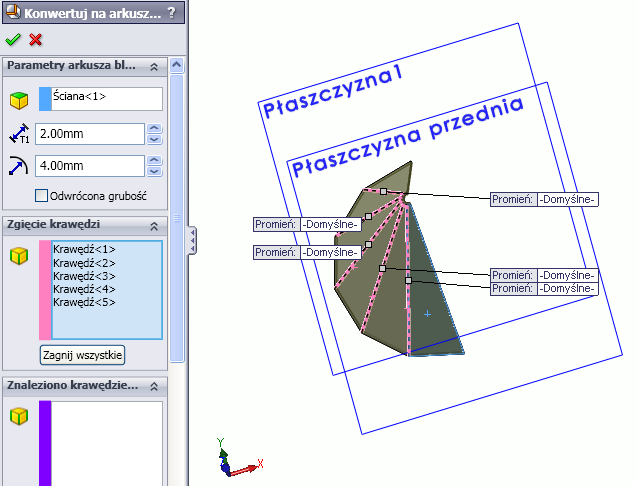This screenshot has width=637, height=486.
Task: Click bend edges cube icon in Zgięcie krawędzi
Action: coord(19,256)
